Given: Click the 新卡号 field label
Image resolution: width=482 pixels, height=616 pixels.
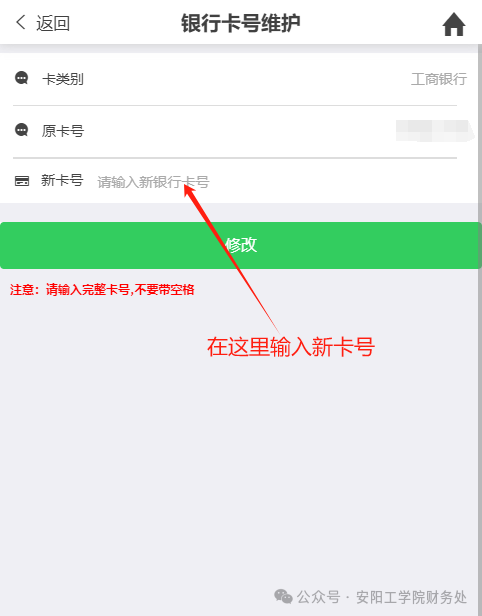Looking at the screenshot, I should click(62, 180).
